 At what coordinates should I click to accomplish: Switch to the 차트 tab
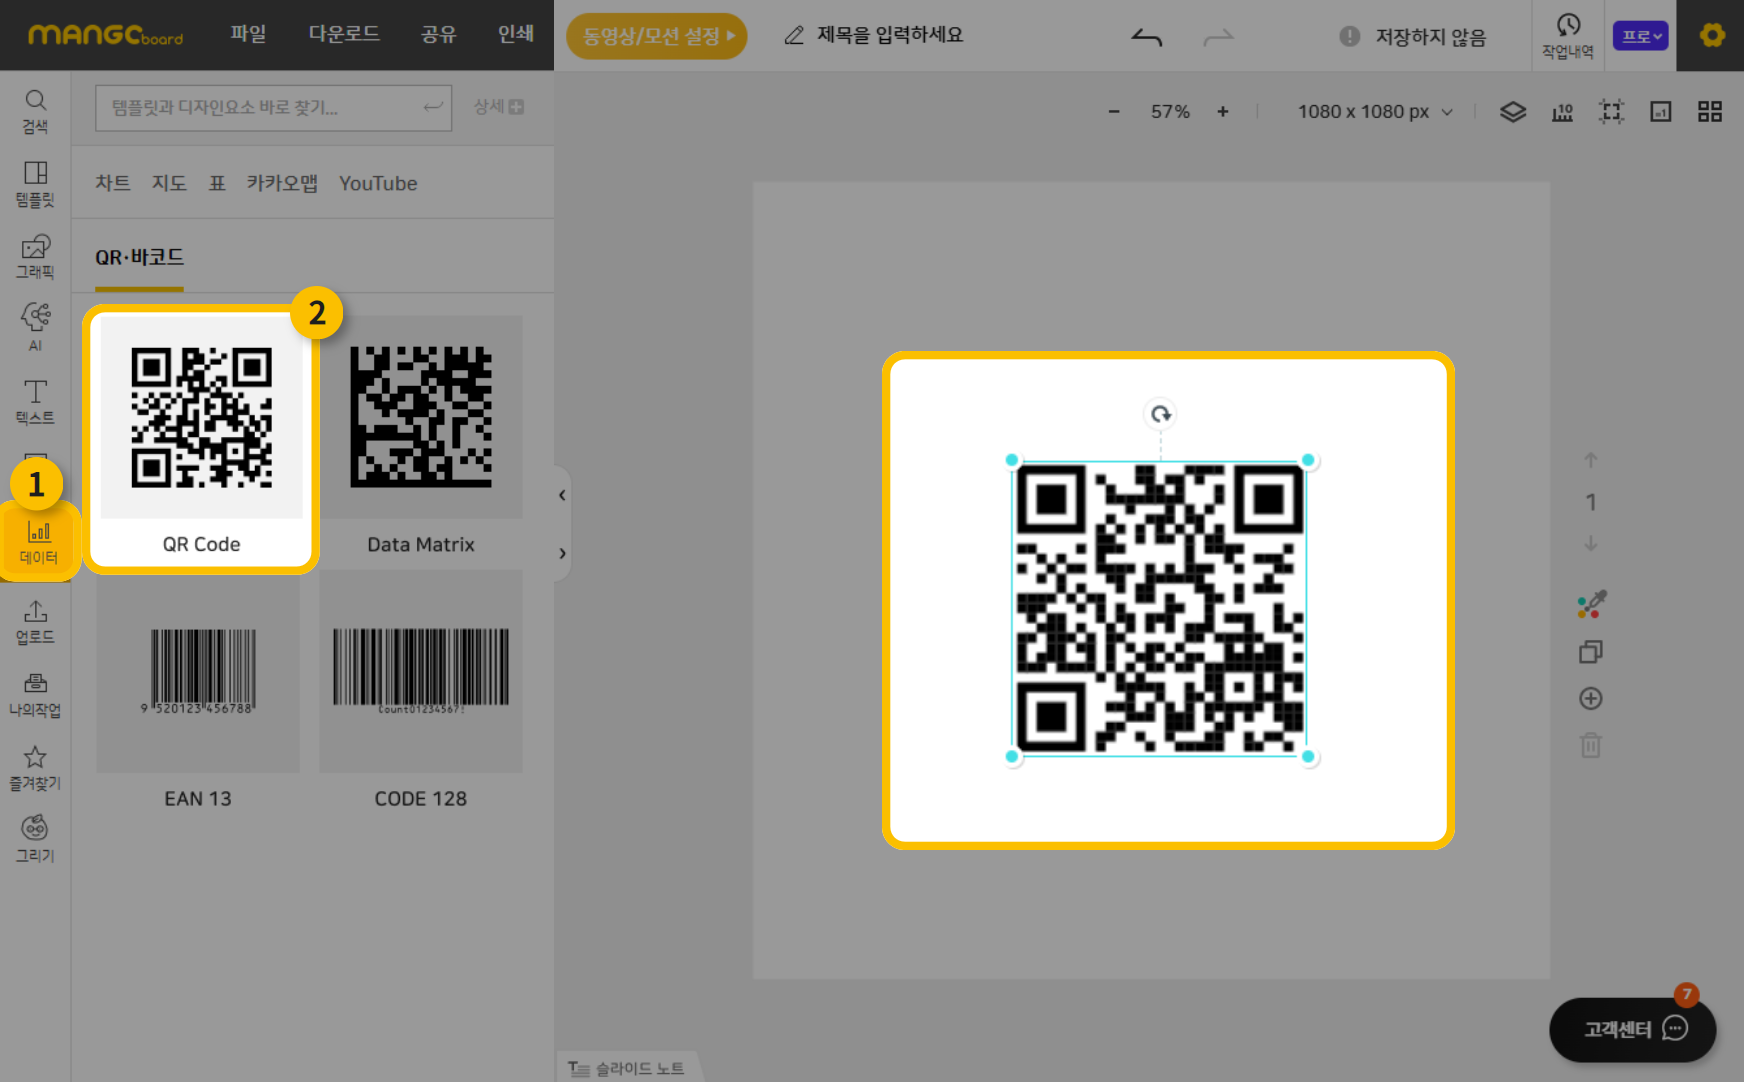pos(113,183)
